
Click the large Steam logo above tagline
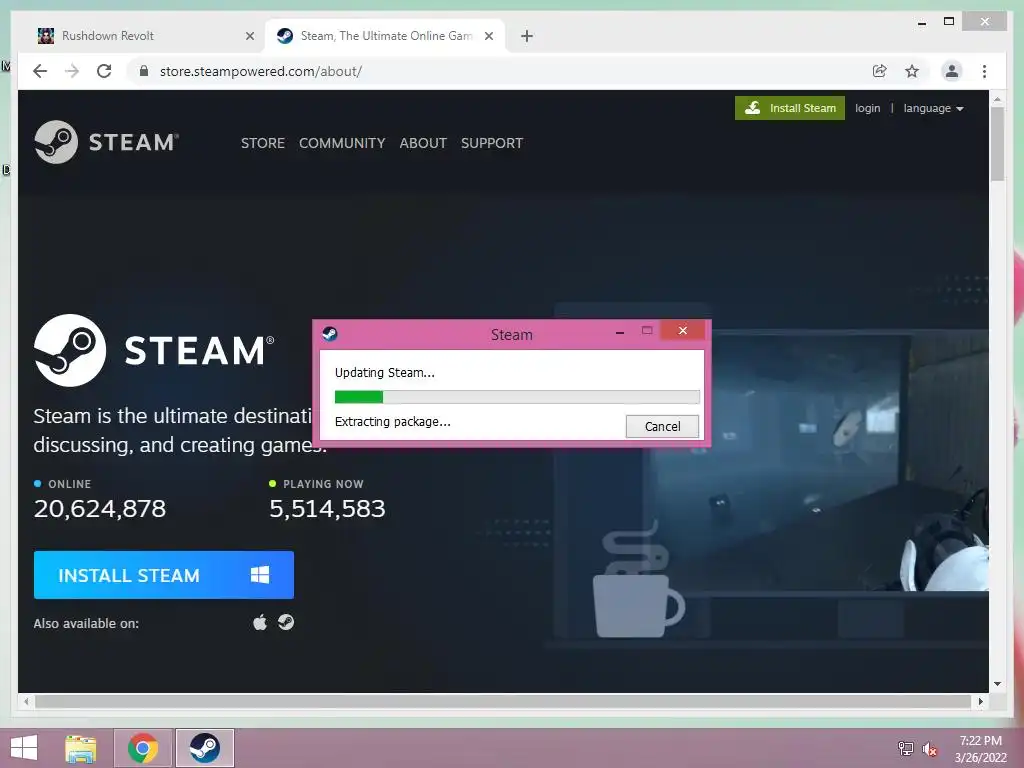pyautogui.click(x=154, y=350)
